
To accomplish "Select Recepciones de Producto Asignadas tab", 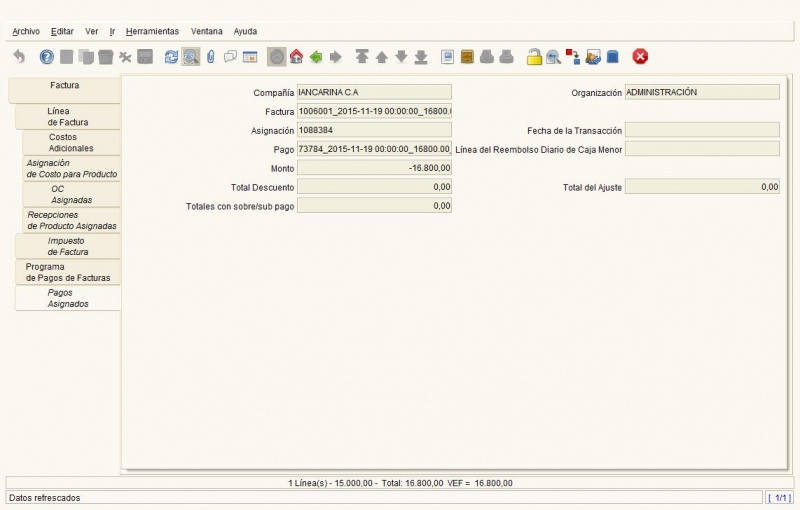I will (71, 220).
